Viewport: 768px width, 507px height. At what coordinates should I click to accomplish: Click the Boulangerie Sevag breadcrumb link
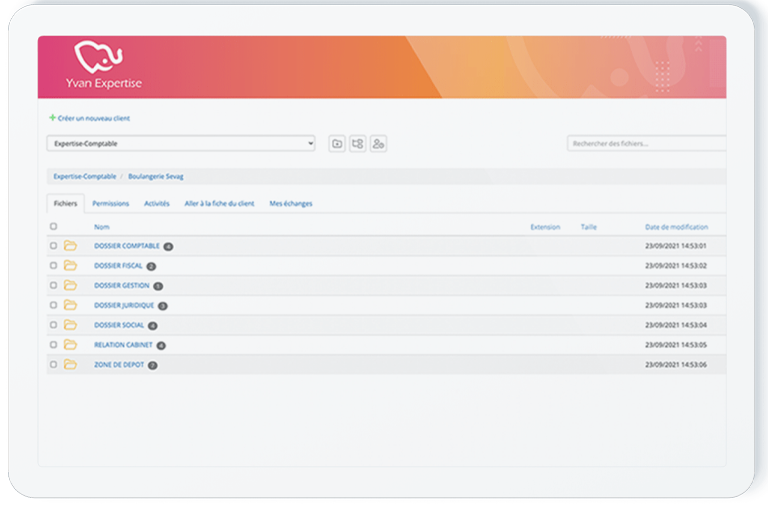coord(156,176)
